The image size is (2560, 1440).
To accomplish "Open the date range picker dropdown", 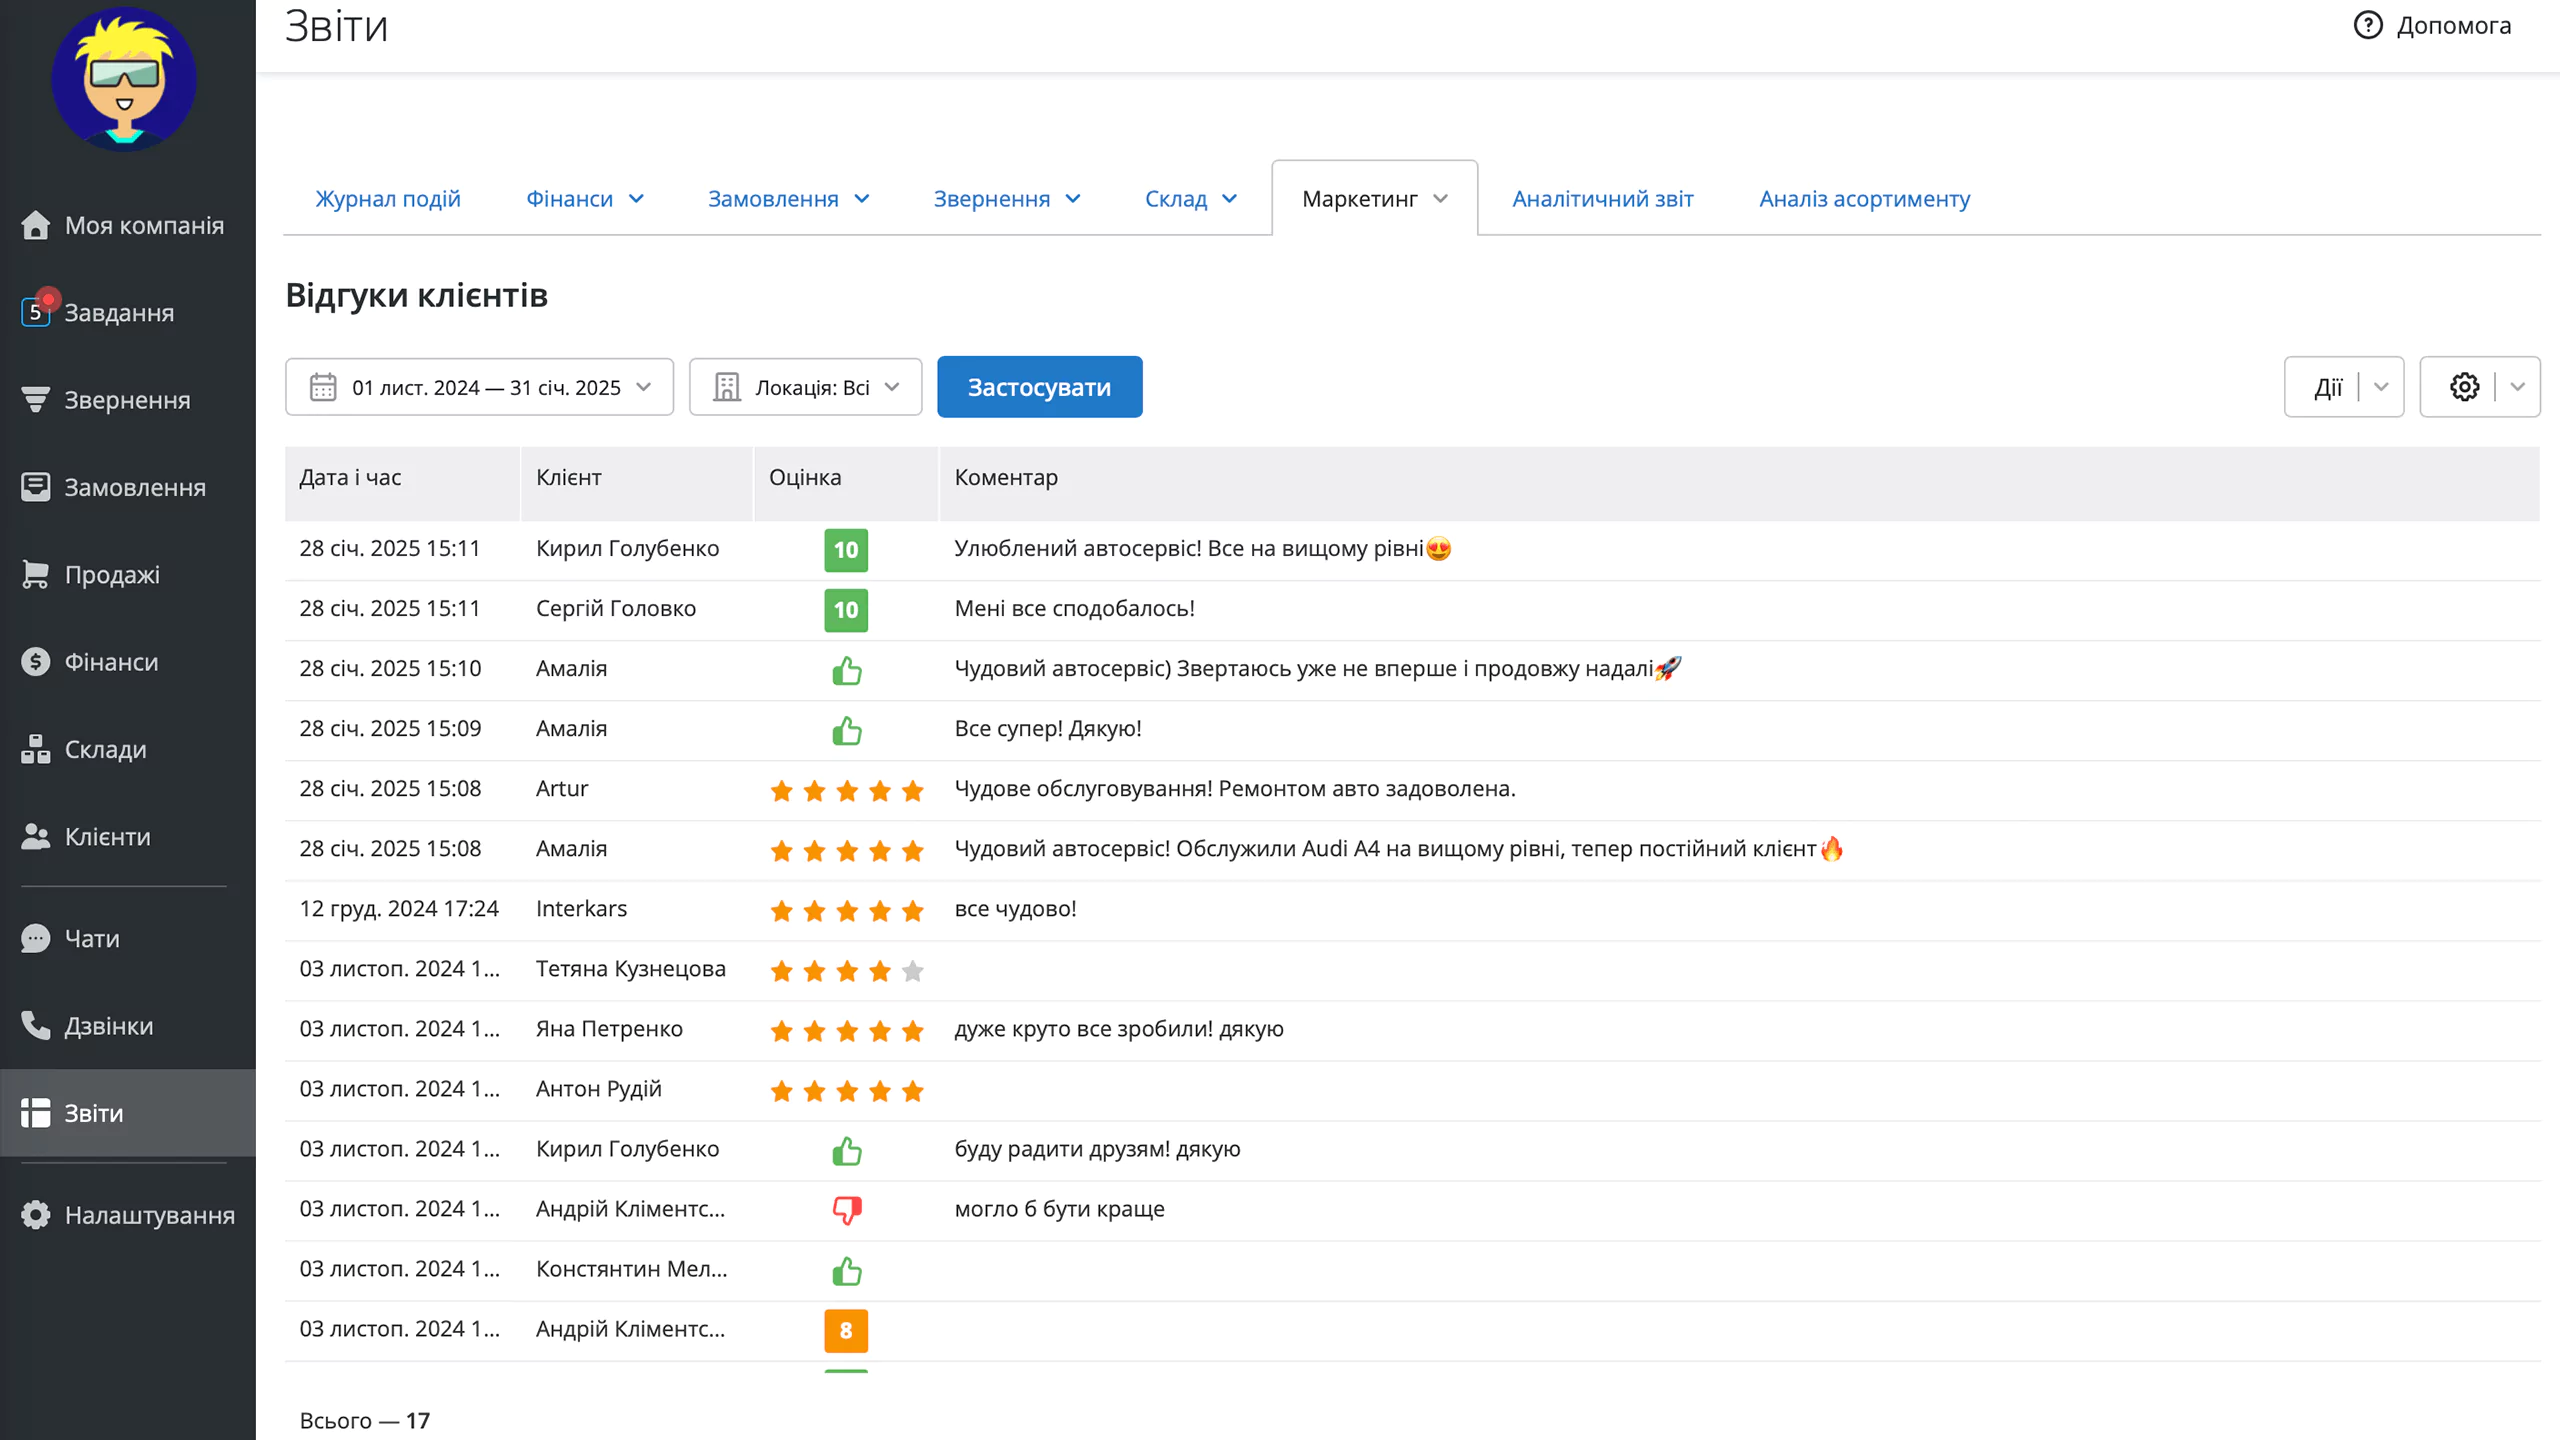I will [x=479, y=387].
